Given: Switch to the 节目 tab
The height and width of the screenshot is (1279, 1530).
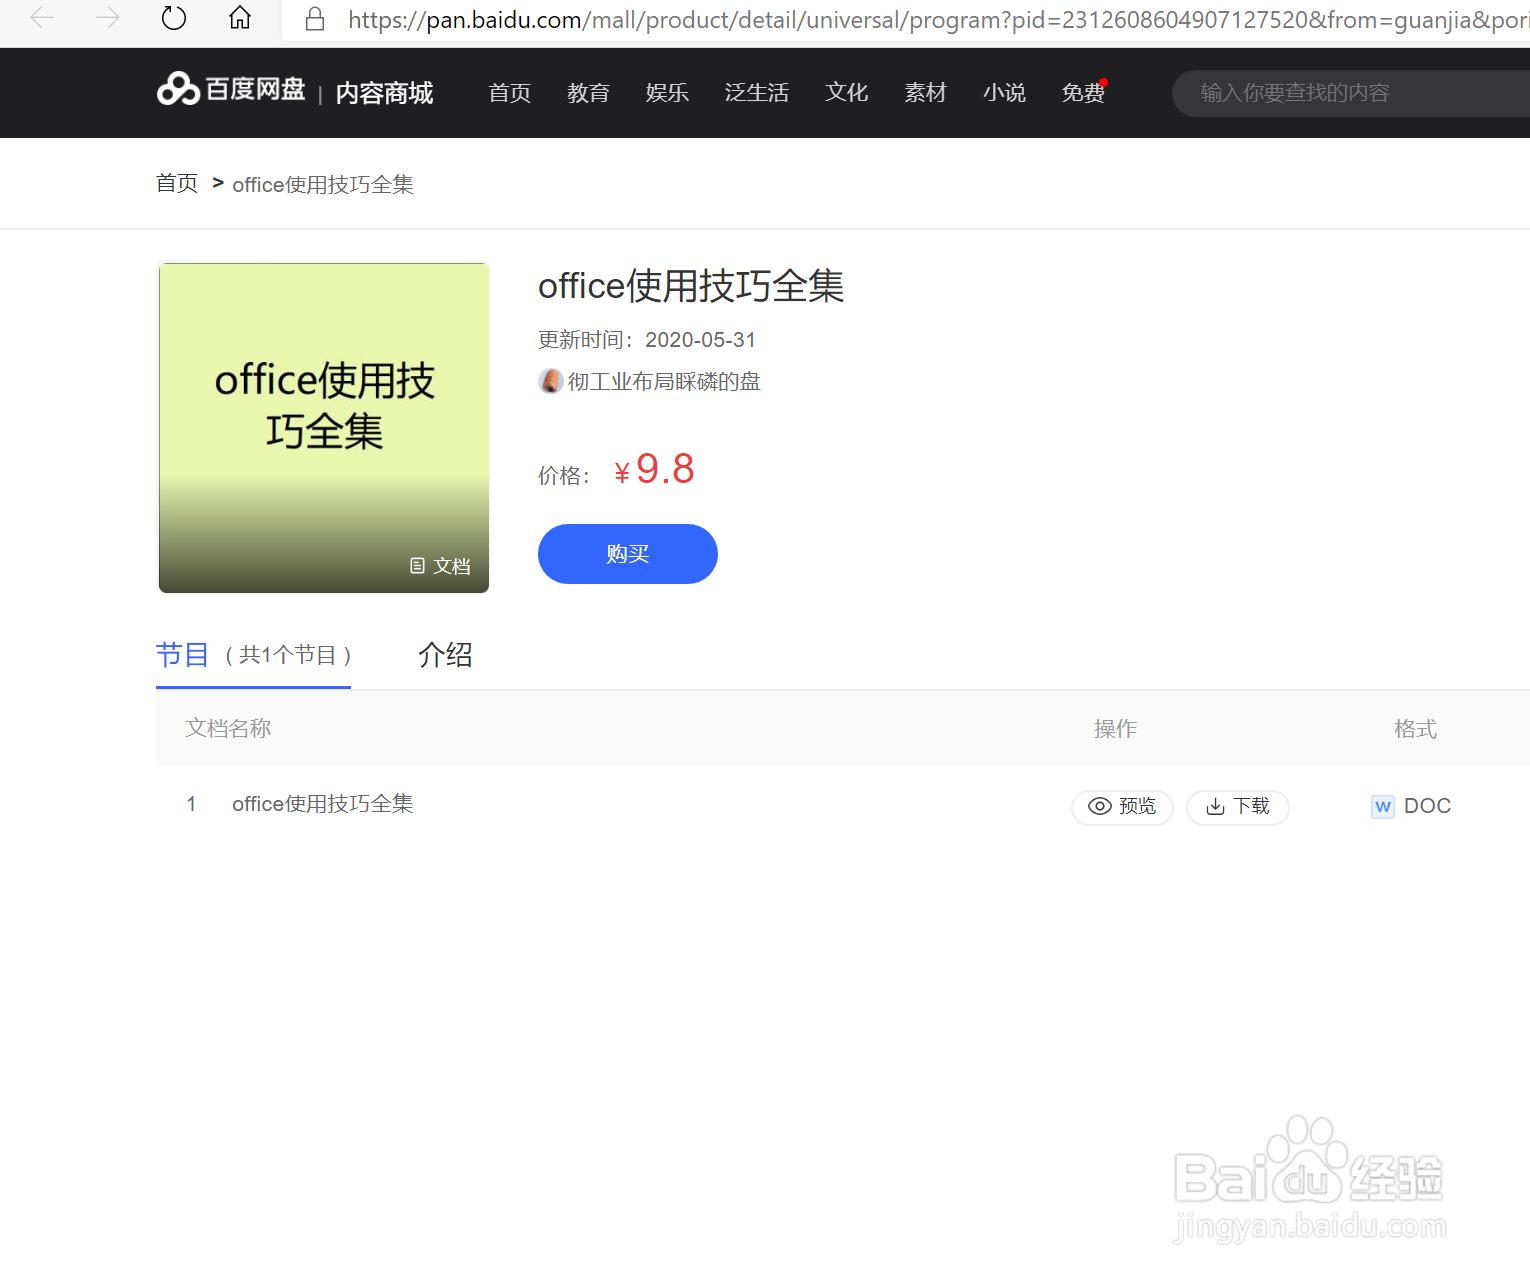Looking at the screenshot, I should click(x=253, y=655).
